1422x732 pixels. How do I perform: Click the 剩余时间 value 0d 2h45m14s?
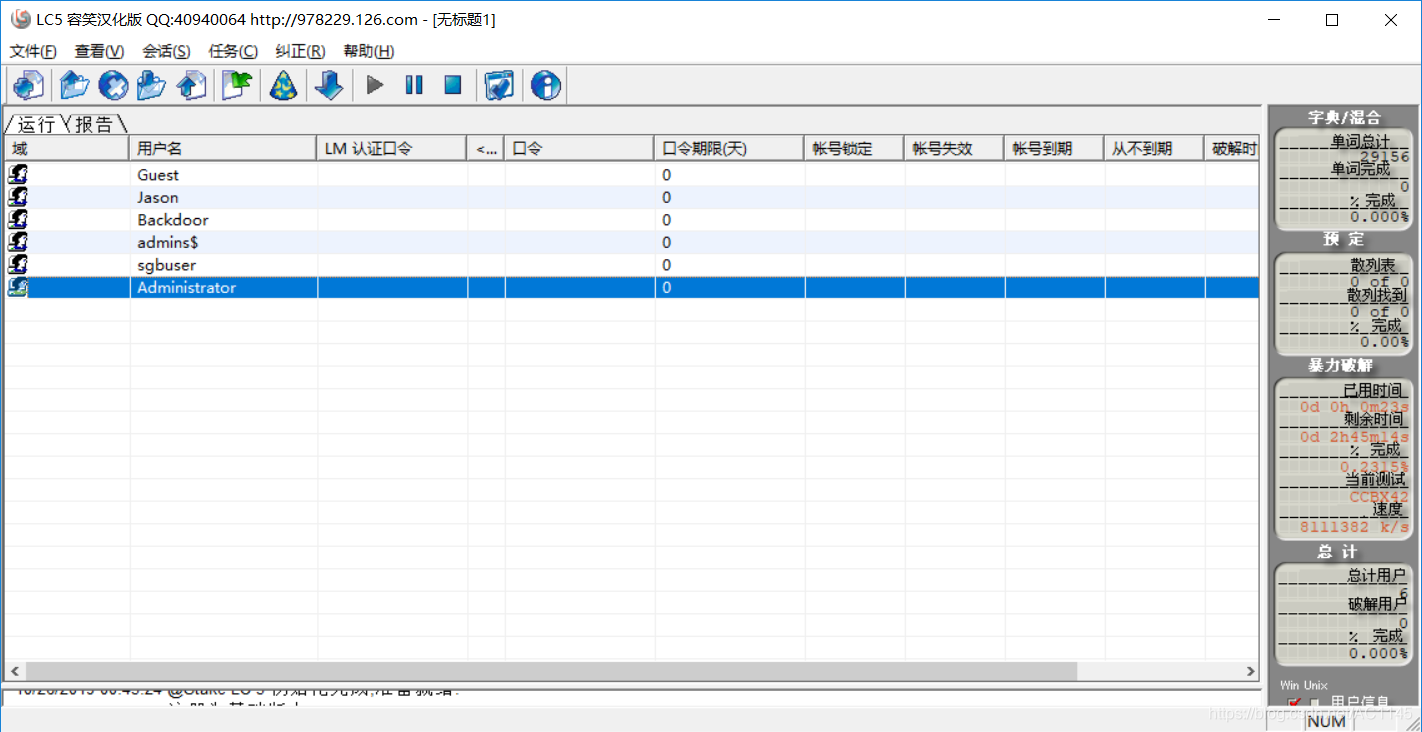coord(1354,437)
